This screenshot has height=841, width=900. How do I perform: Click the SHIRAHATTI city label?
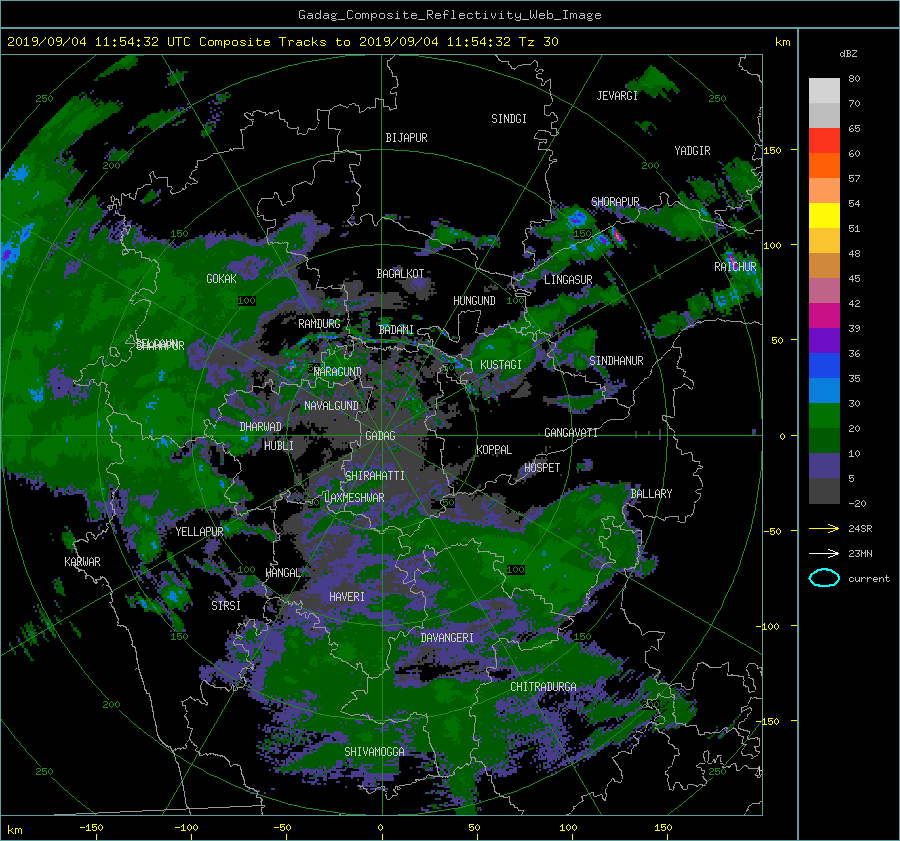click(375, 476)
